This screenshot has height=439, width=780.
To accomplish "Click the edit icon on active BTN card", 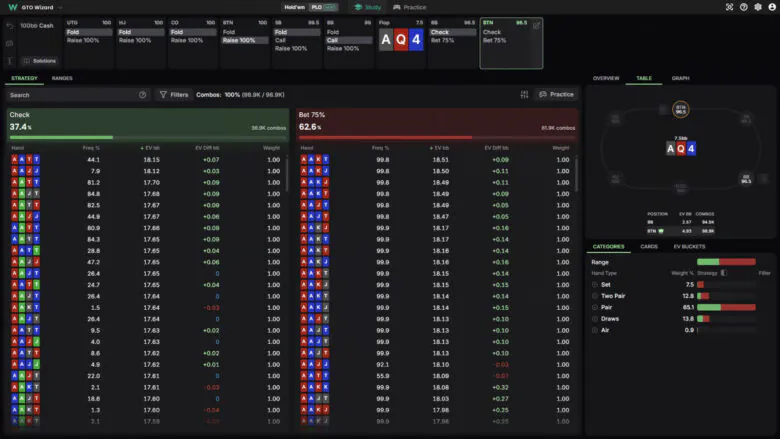I will coord(536,25).
